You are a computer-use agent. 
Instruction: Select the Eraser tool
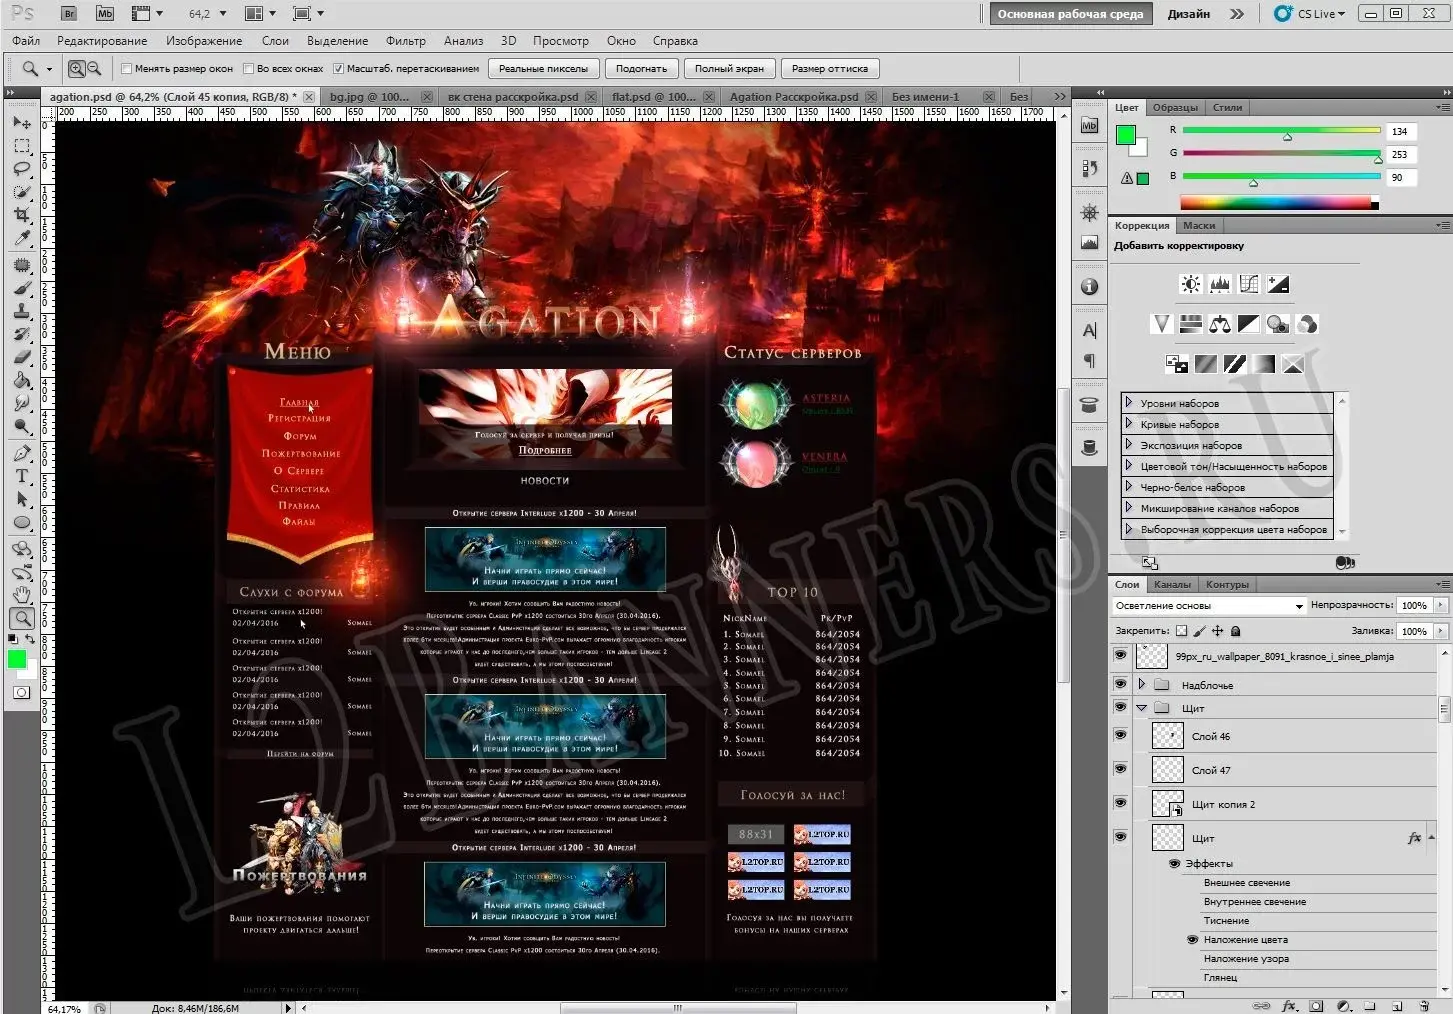pyautogui.click(x=22, y=357)
